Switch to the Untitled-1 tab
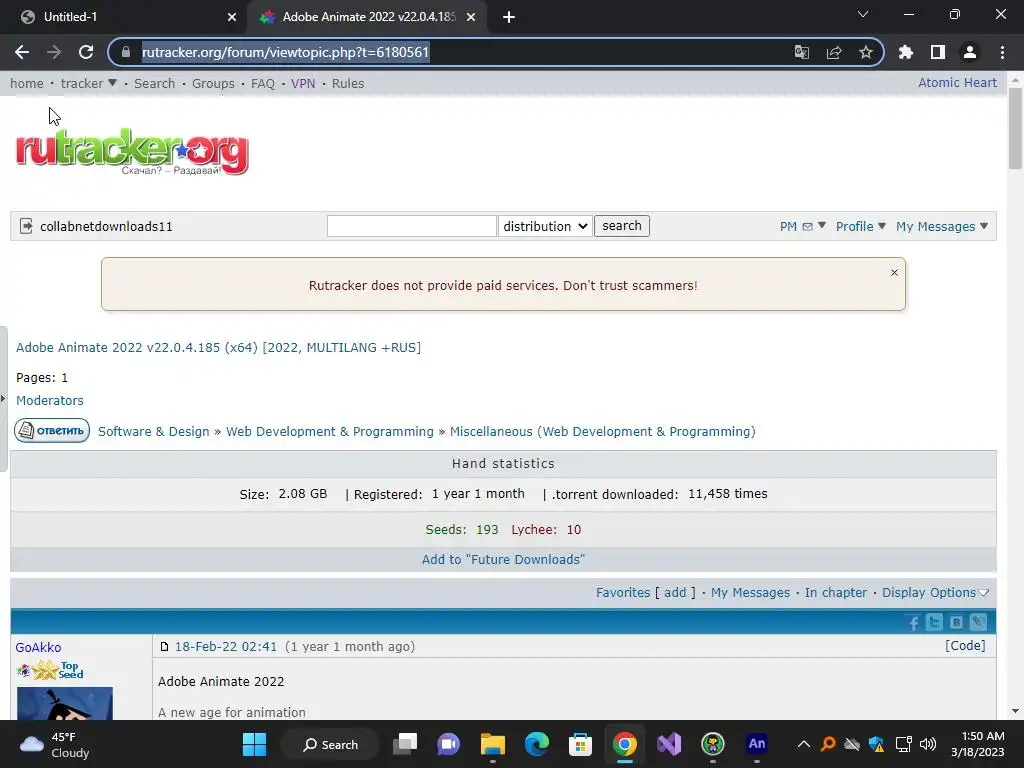The width and height of the screenshot is (1024, 768). pos(124,17)
